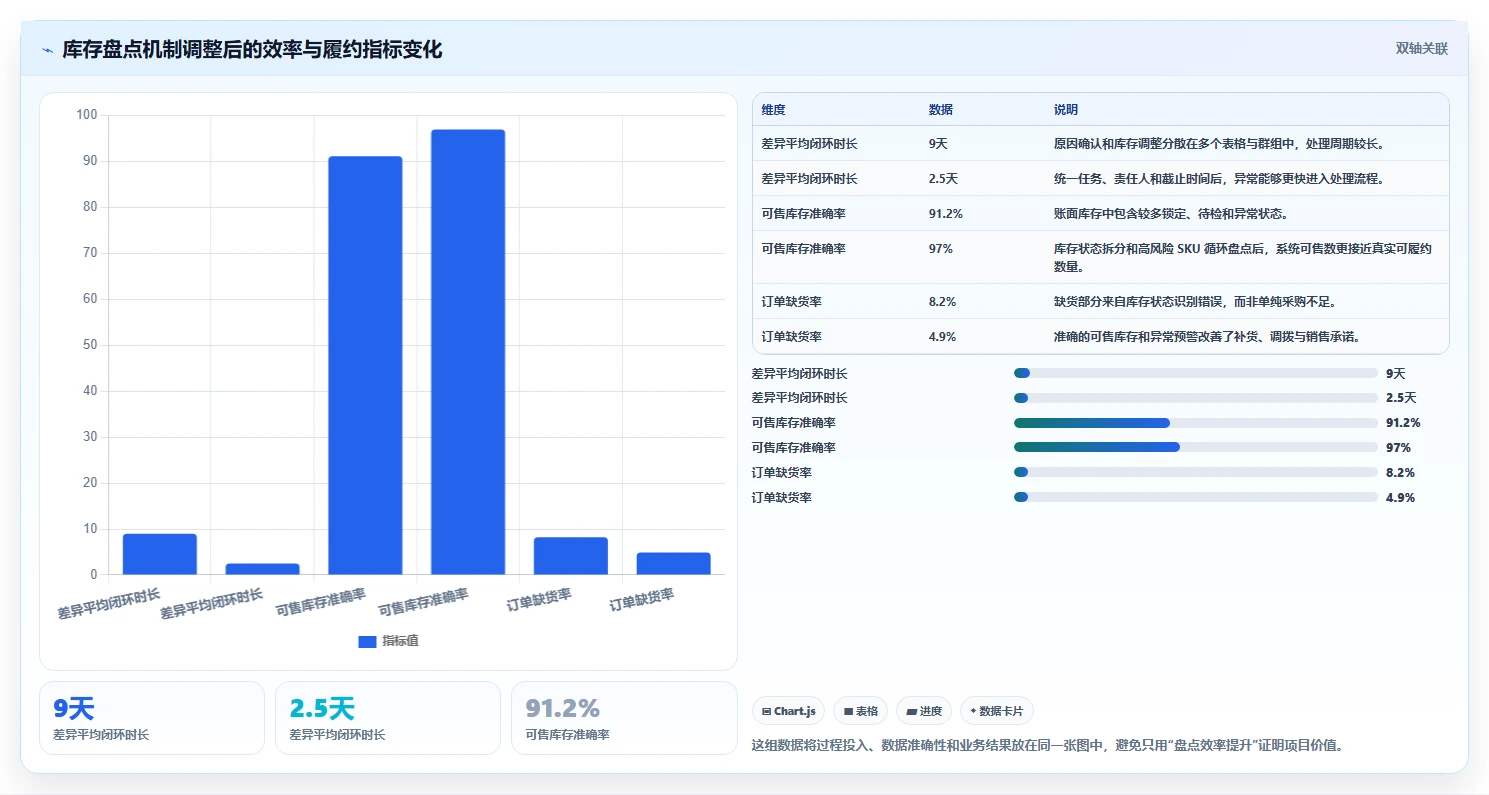Open the 91.2% 可售库存准确率 data card

tap(624, 718)
